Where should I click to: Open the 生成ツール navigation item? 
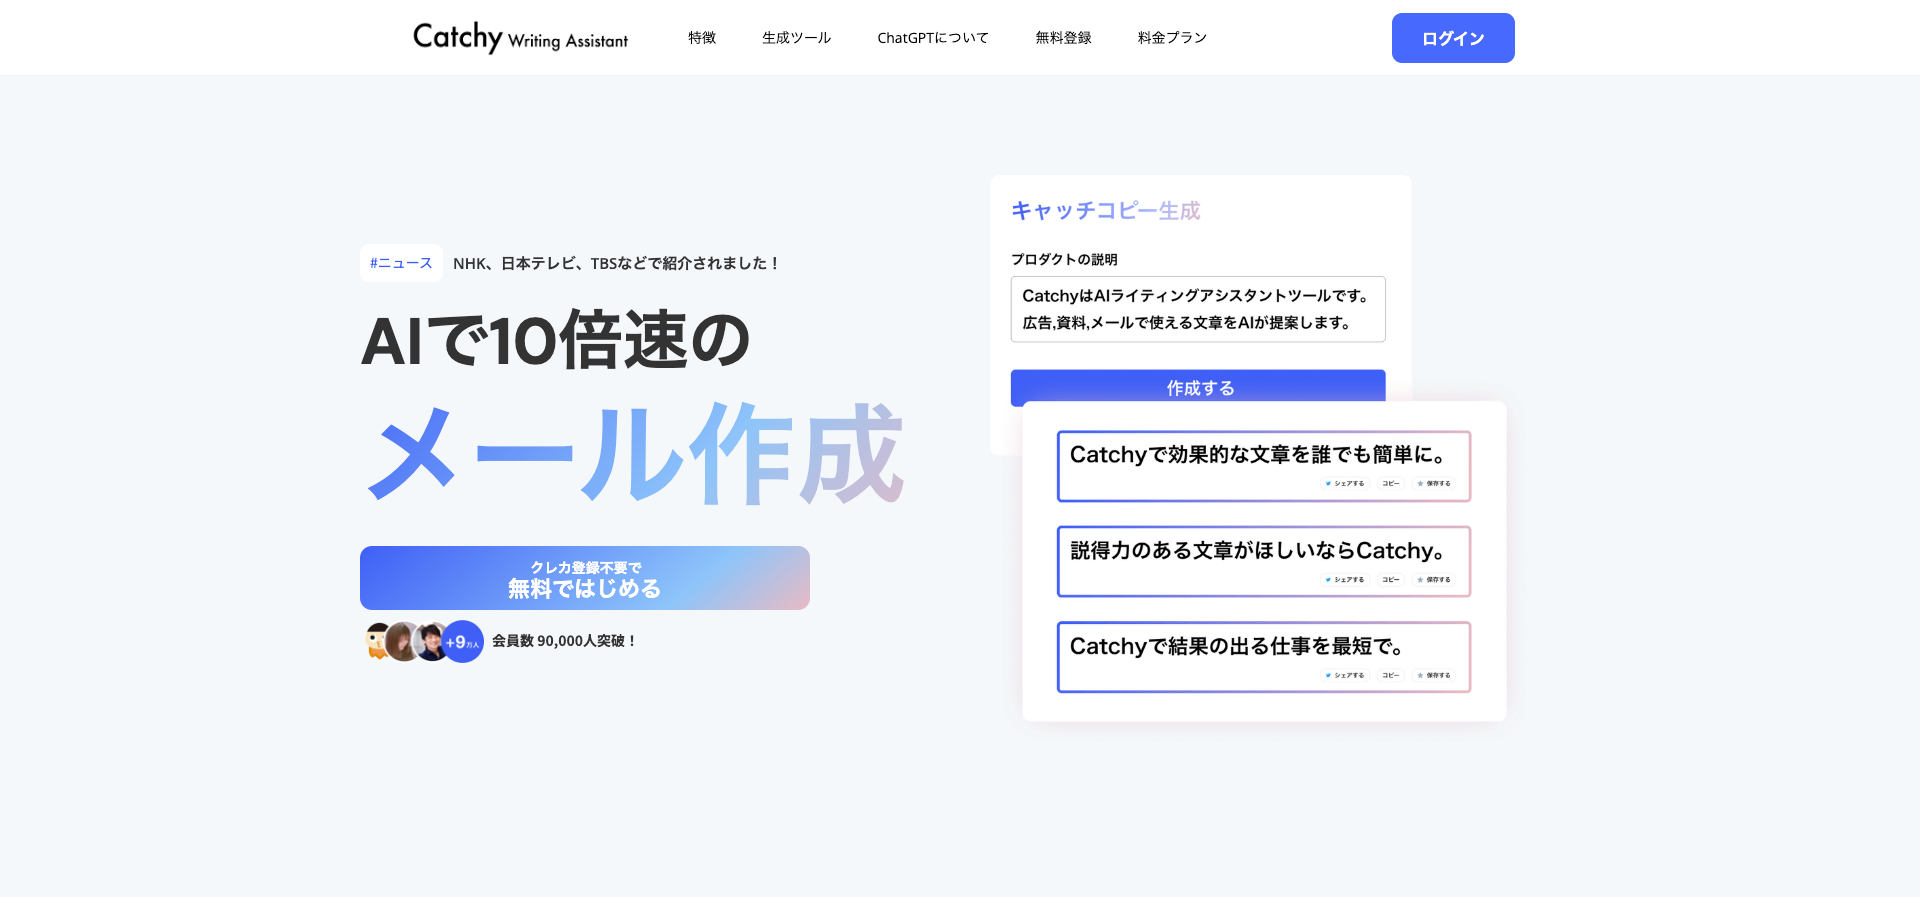click(x=796, y=38)
